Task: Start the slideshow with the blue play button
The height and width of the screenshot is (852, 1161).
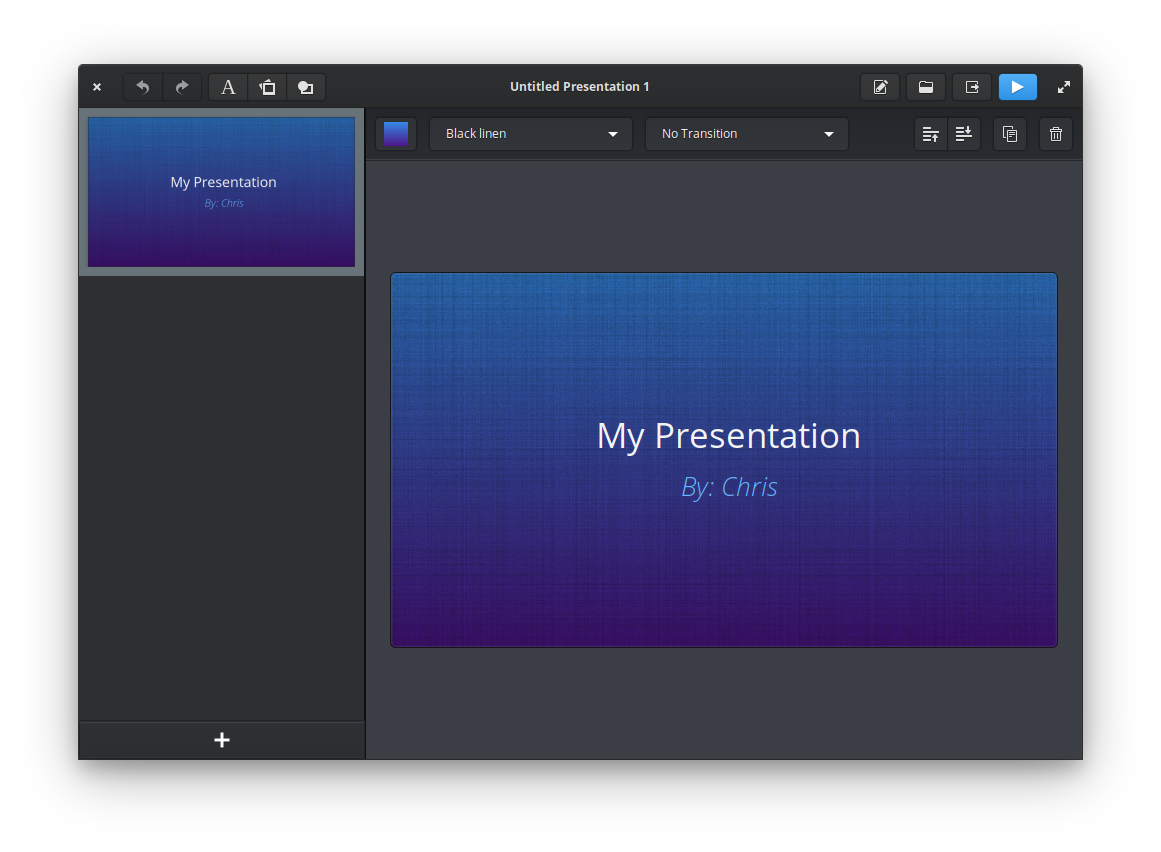Action: pos(1017,87)
